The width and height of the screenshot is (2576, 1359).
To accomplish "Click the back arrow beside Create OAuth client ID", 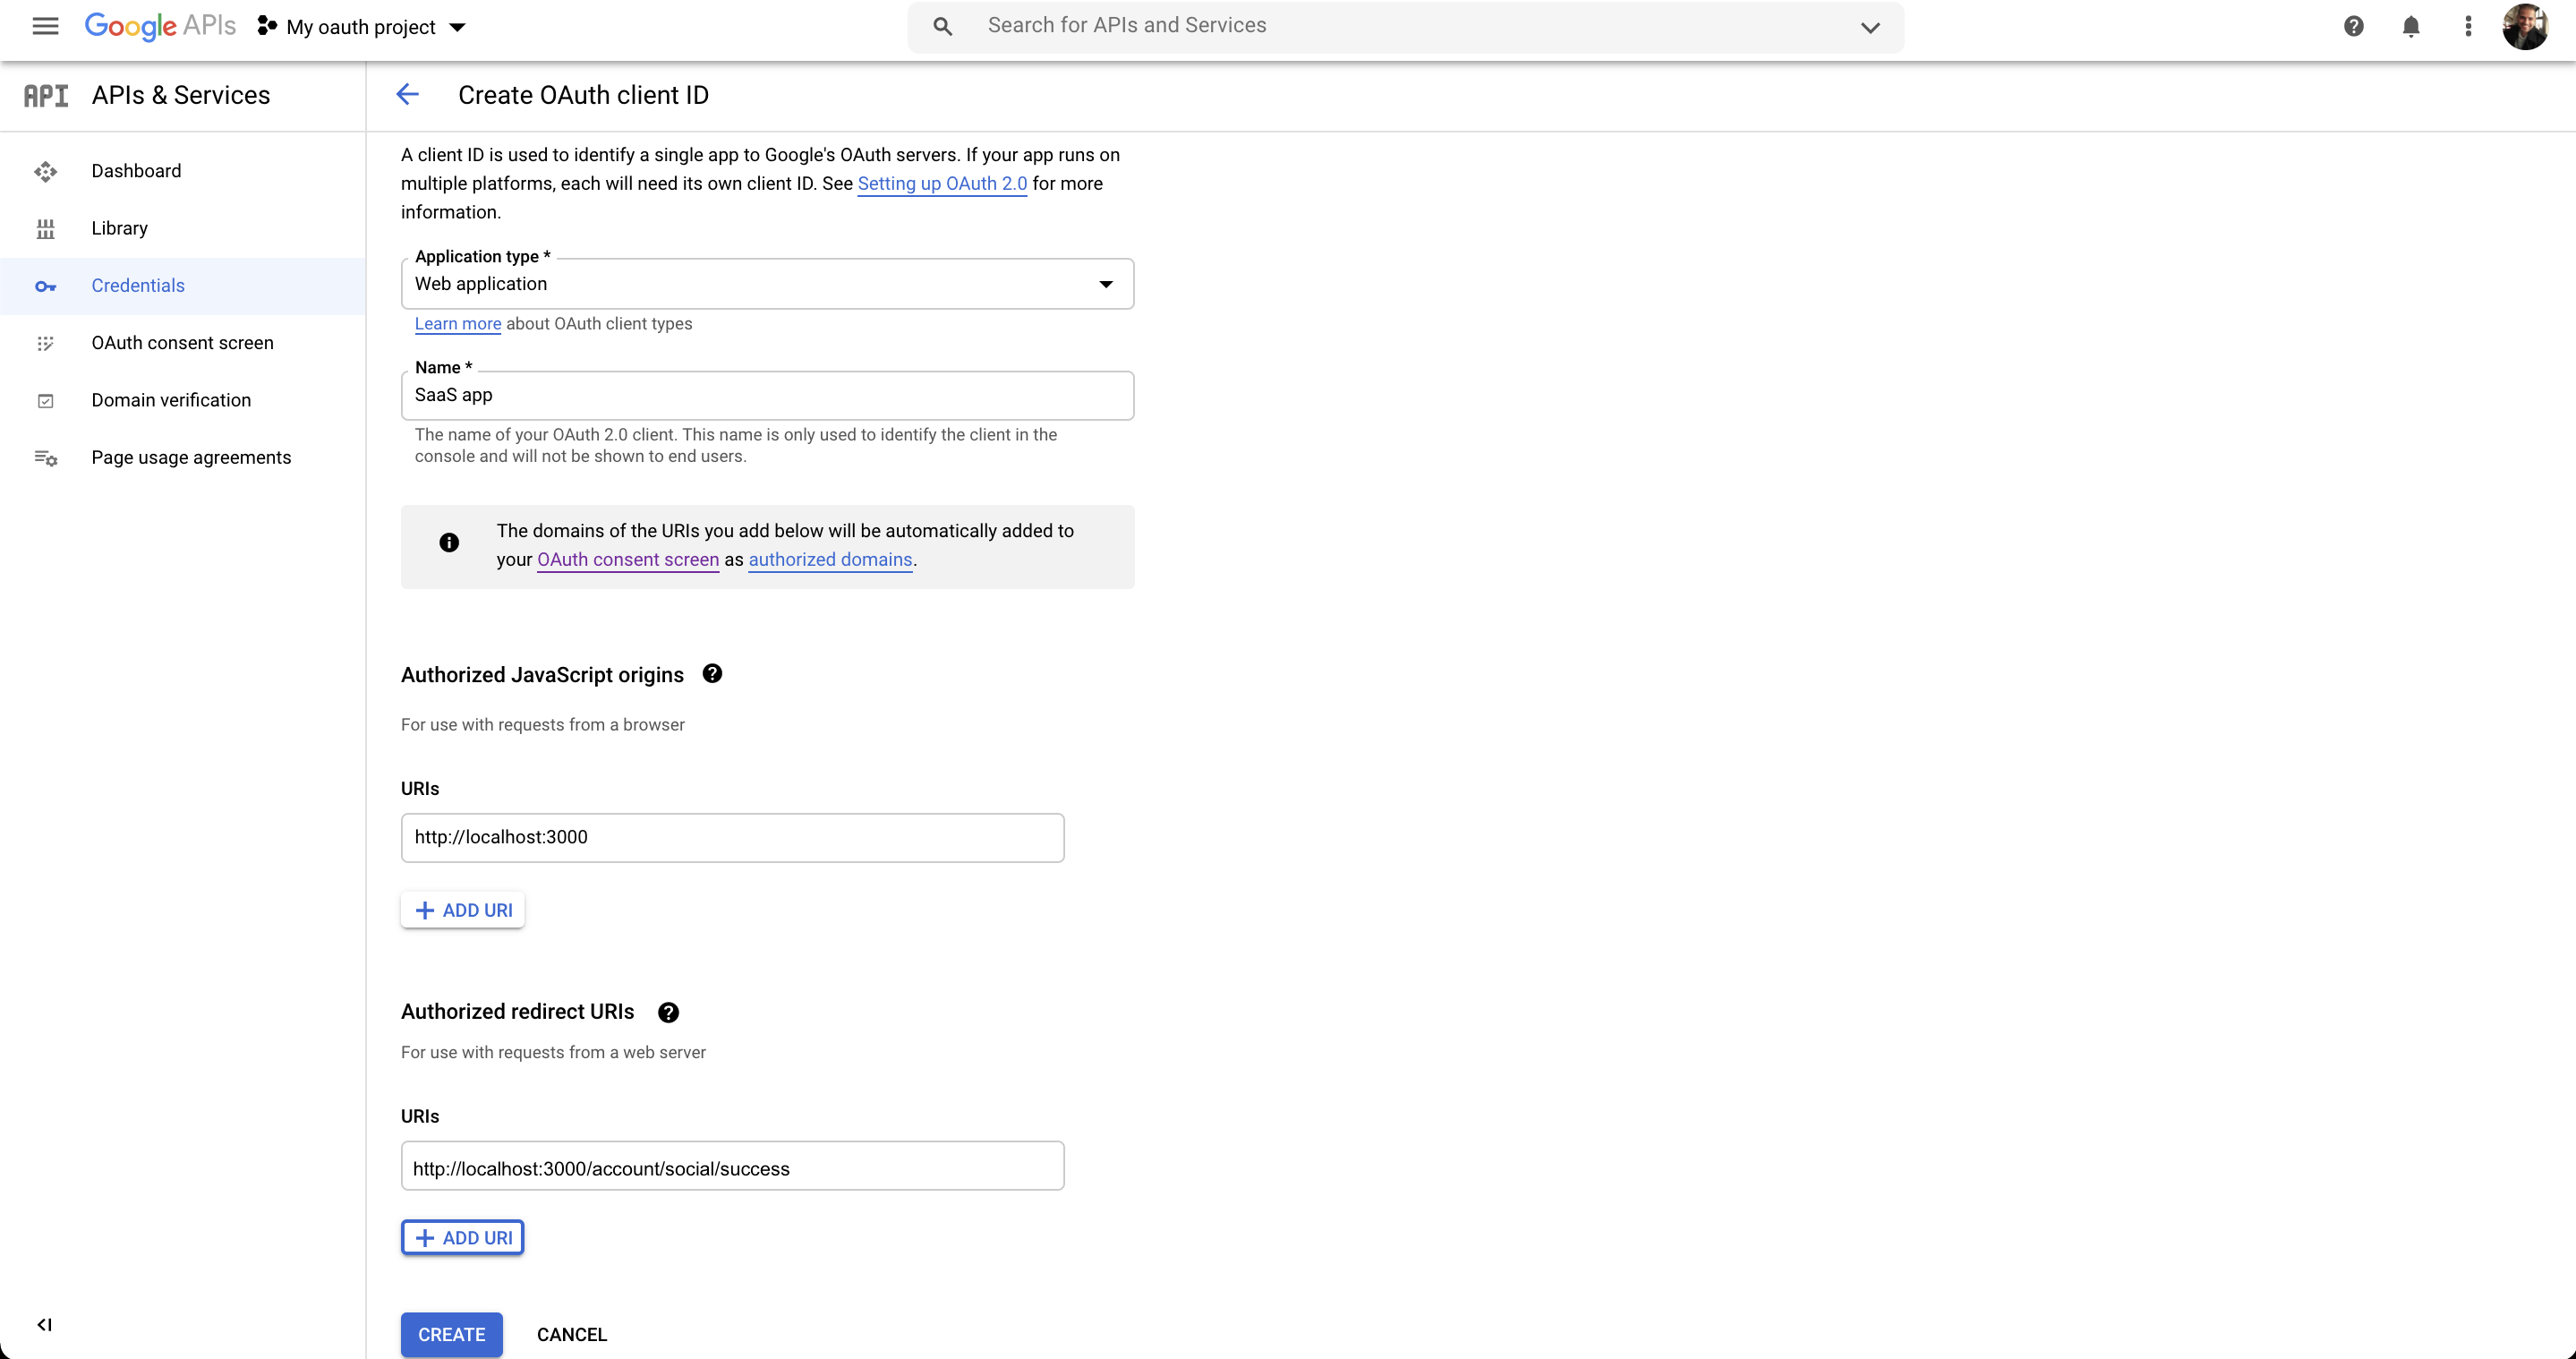I will click(x=407, y=95).
